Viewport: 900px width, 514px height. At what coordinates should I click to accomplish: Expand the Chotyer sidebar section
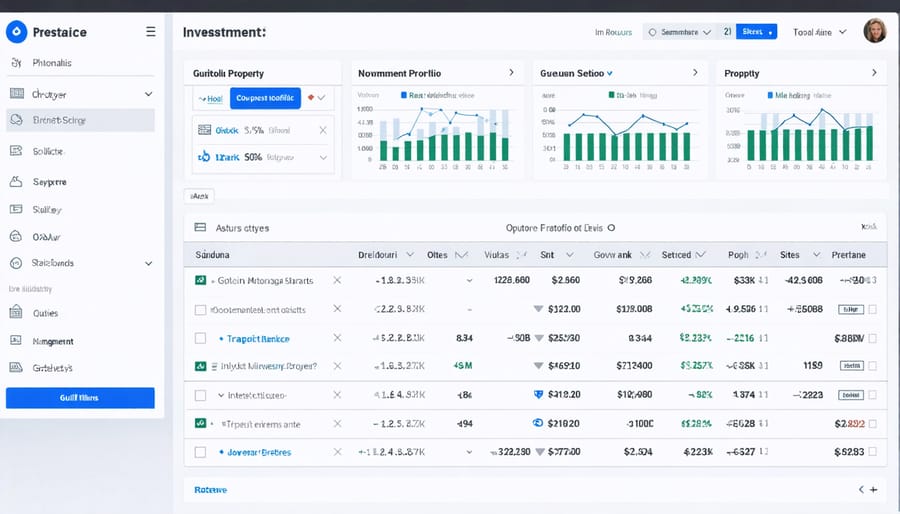149,94
